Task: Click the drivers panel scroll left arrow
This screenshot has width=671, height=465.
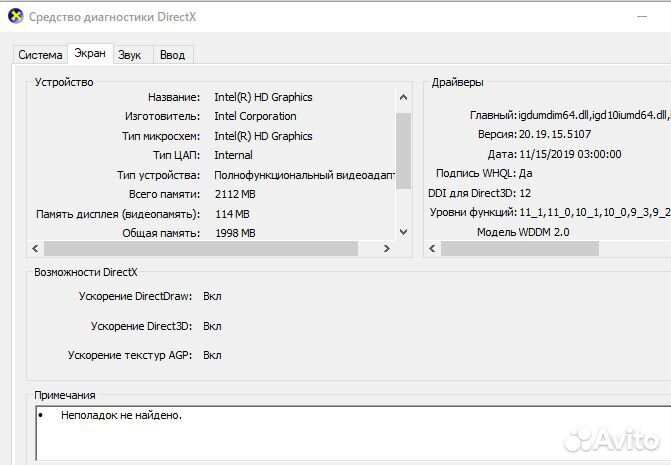Action: tap(432, 248)
